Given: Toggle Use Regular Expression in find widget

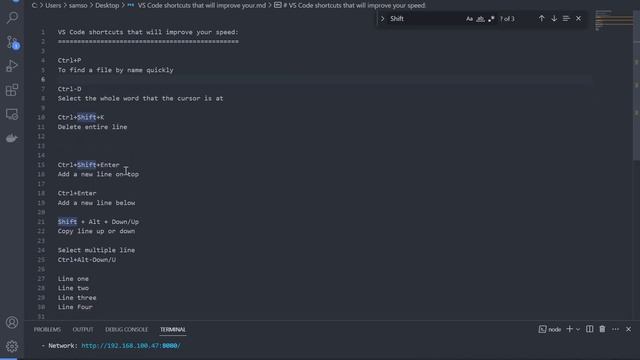Looking at the screenshot, I should click(491, 19).
